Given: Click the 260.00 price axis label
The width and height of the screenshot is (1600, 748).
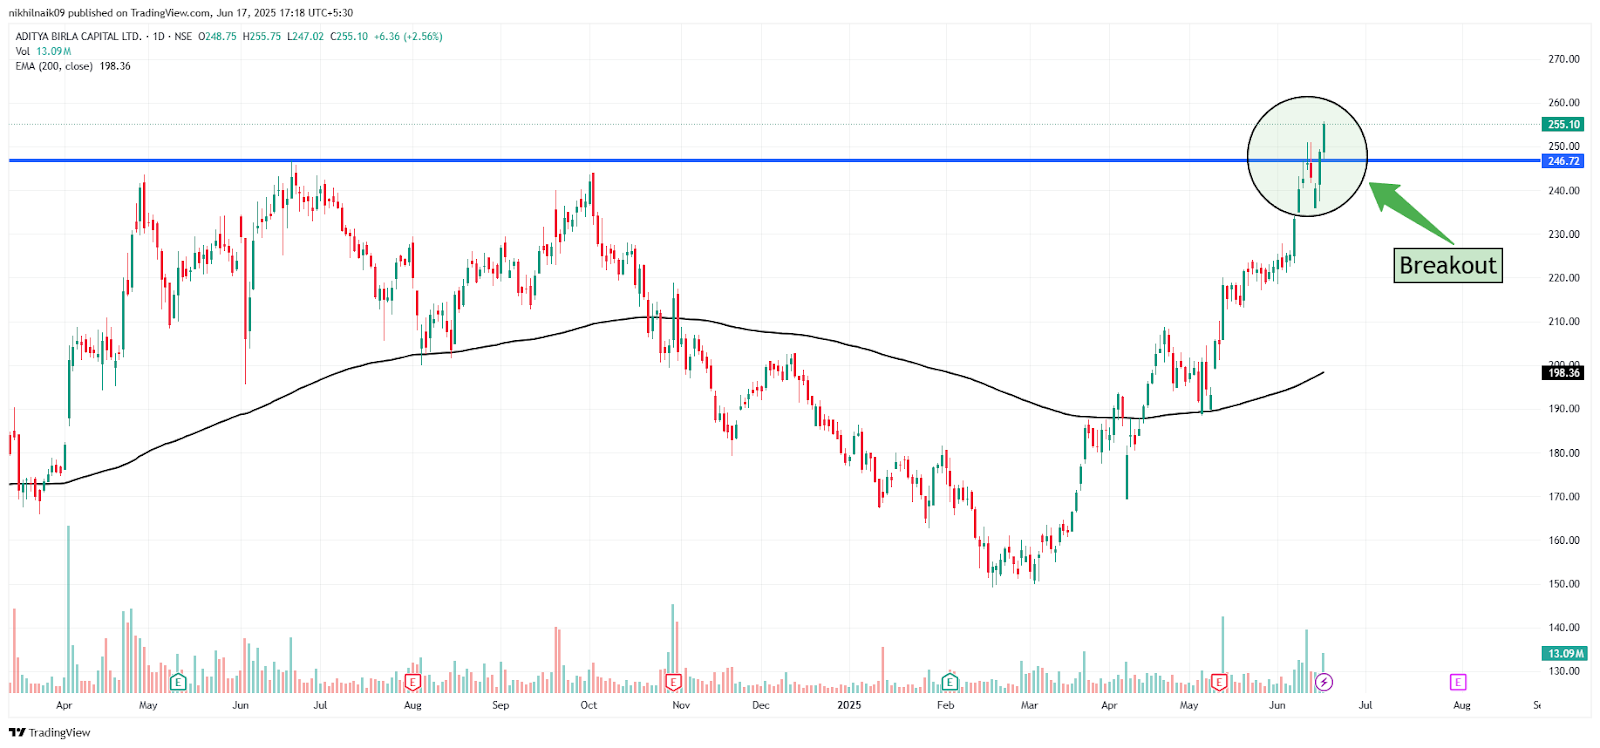Looking at the screenshot, I should 1564,103.
